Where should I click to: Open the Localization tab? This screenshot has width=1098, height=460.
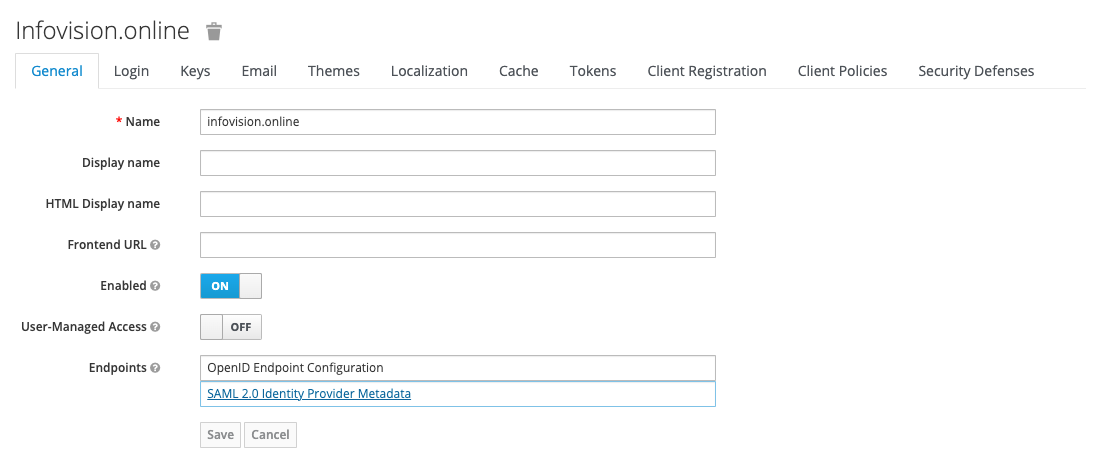click(429, 71)
